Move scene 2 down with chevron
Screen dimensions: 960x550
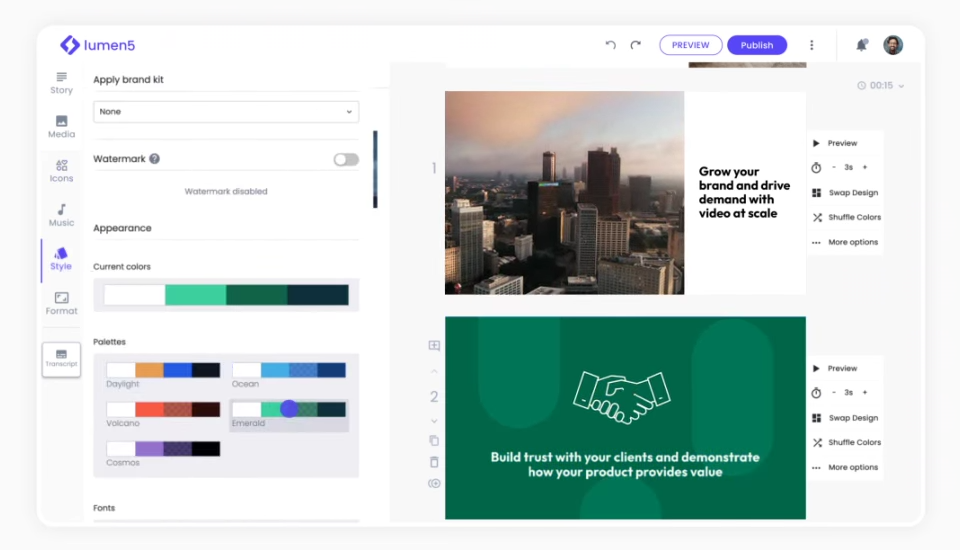(434, 421)
